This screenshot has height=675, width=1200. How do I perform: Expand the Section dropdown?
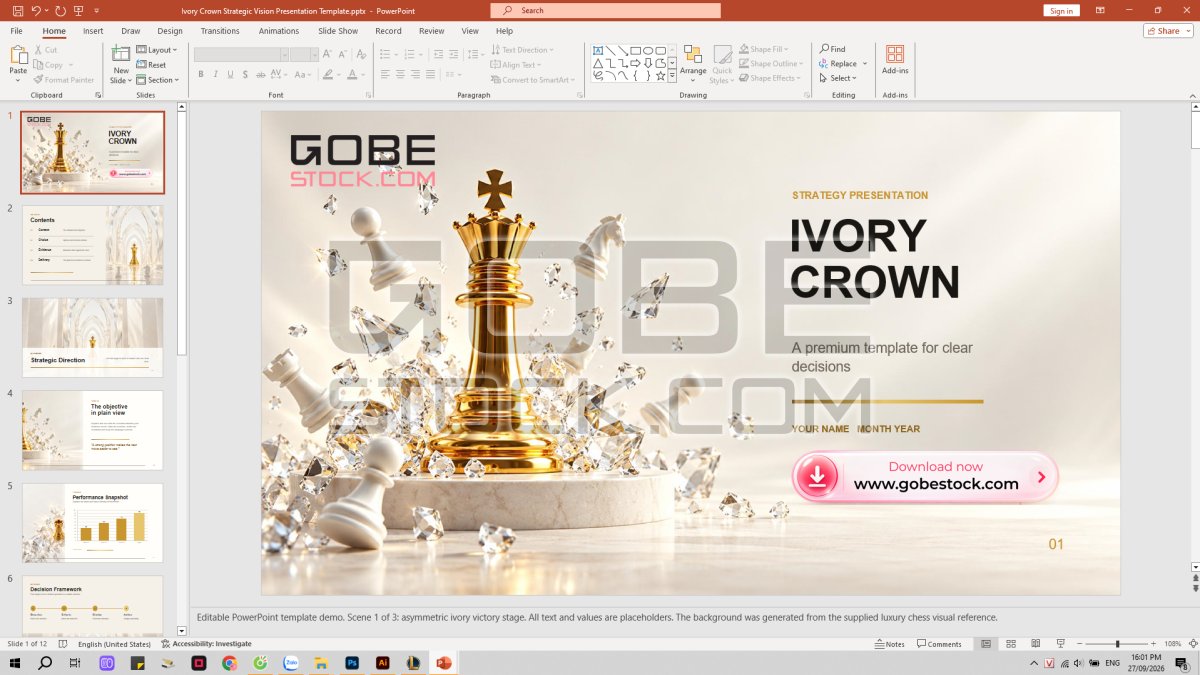point(158,80)
